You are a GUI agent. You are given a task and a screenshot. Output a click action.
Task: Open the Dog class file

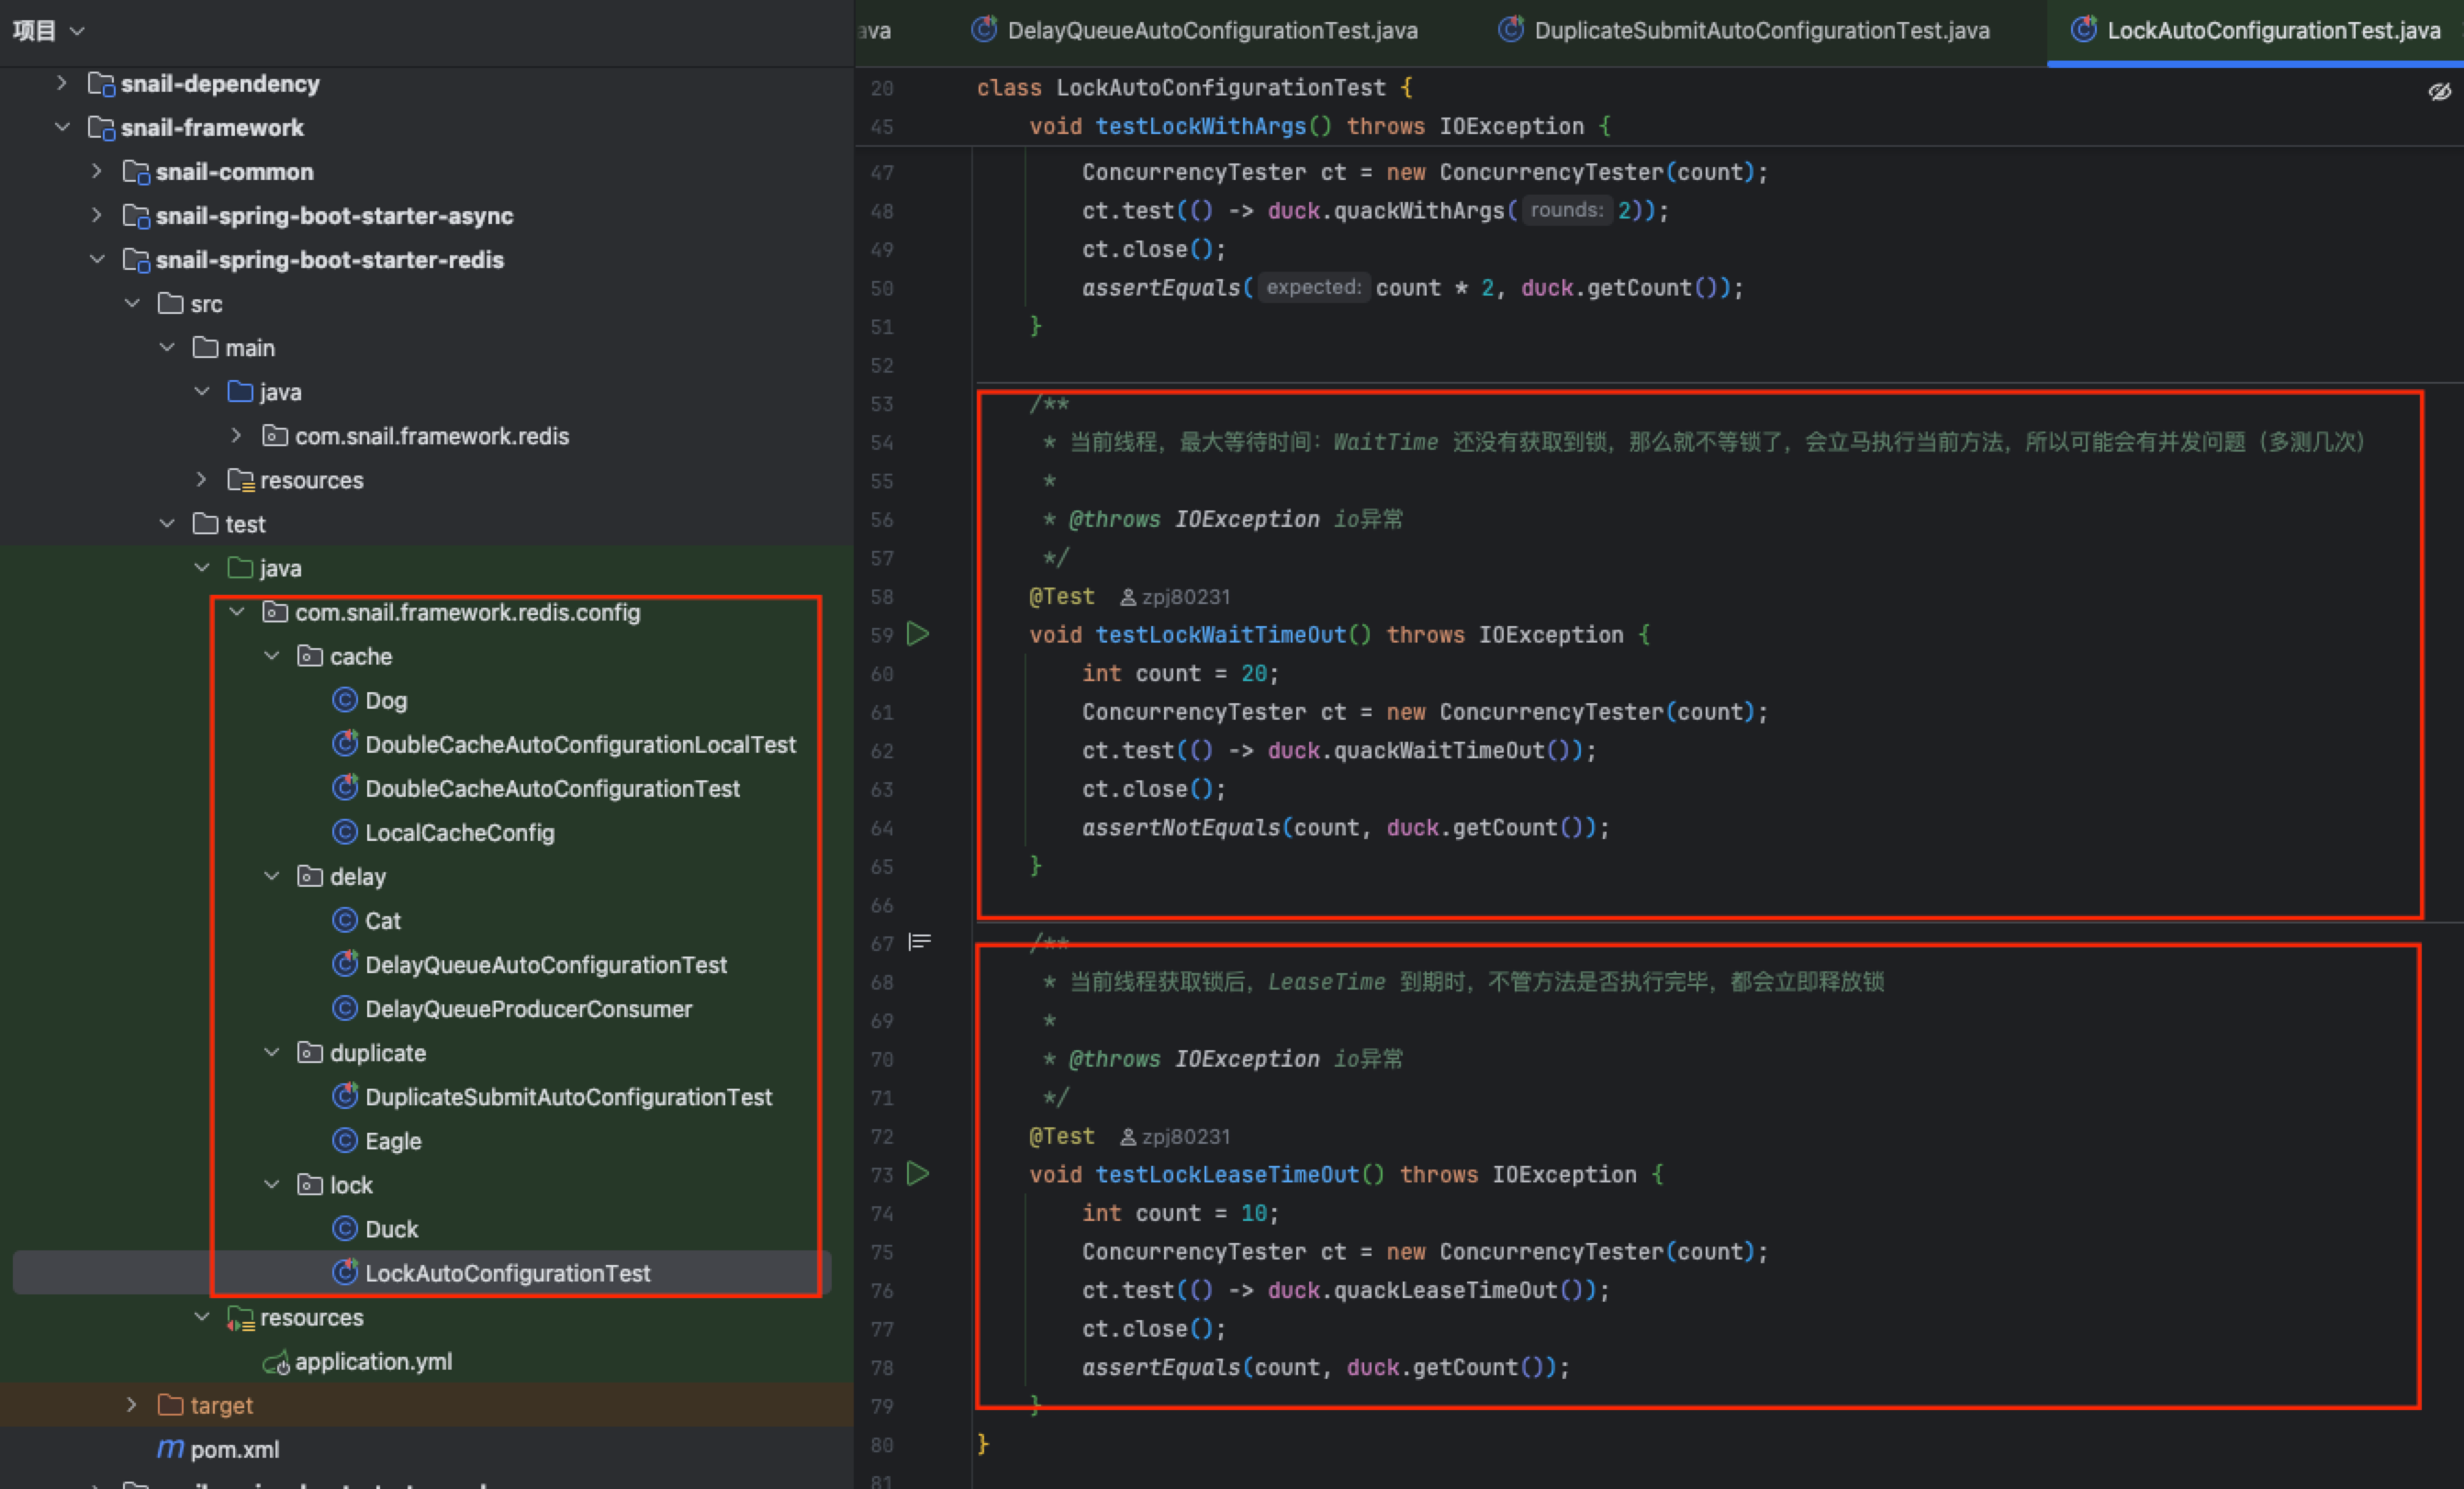385,700
